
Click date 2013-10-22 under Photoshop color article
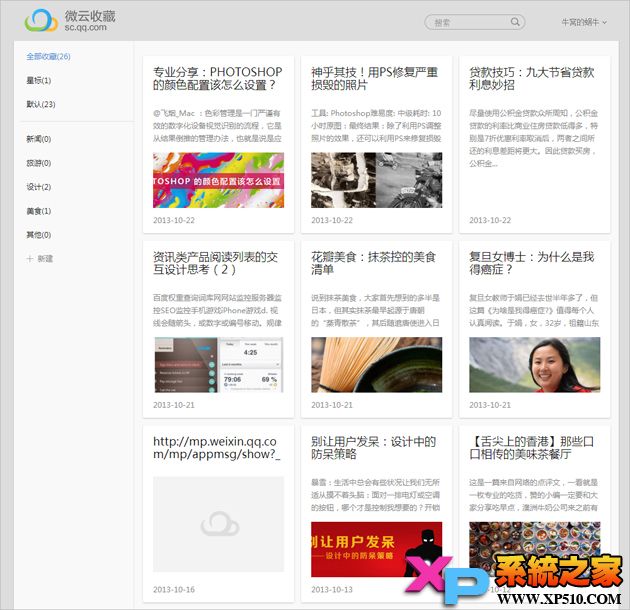(x=174, y=220)
